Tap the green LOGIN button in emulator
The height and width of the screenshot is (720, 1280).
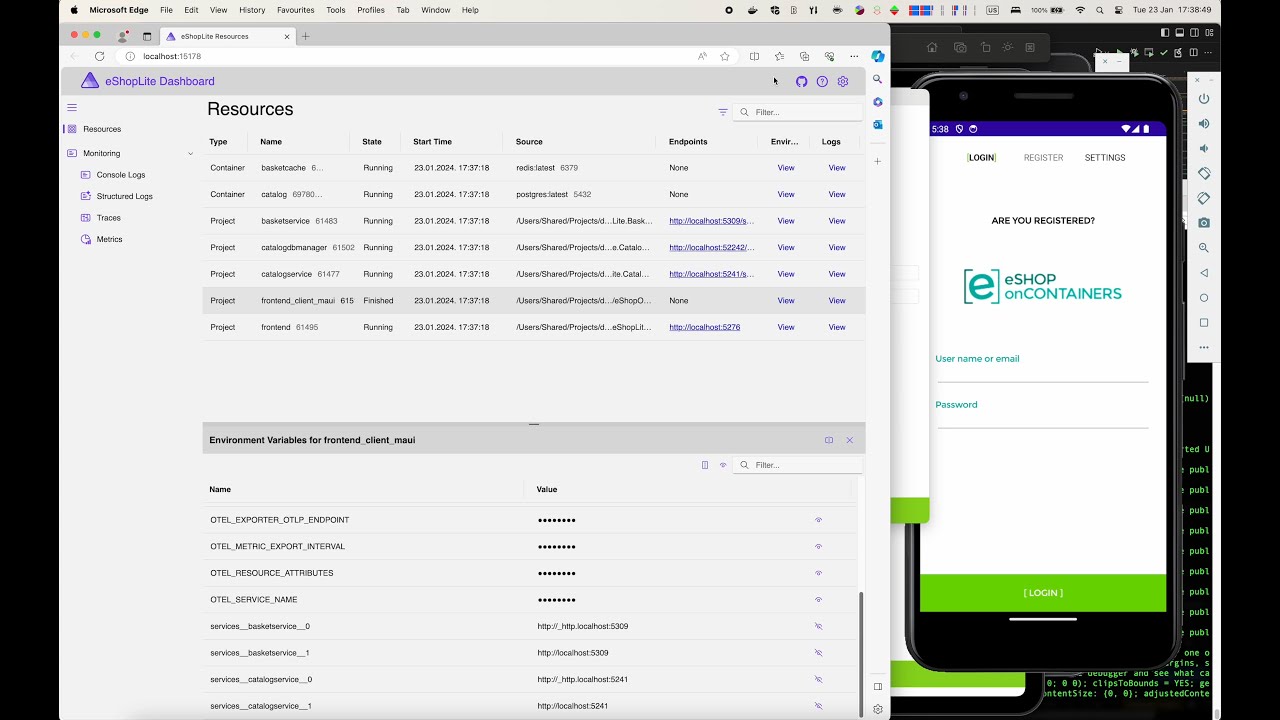1043,593
